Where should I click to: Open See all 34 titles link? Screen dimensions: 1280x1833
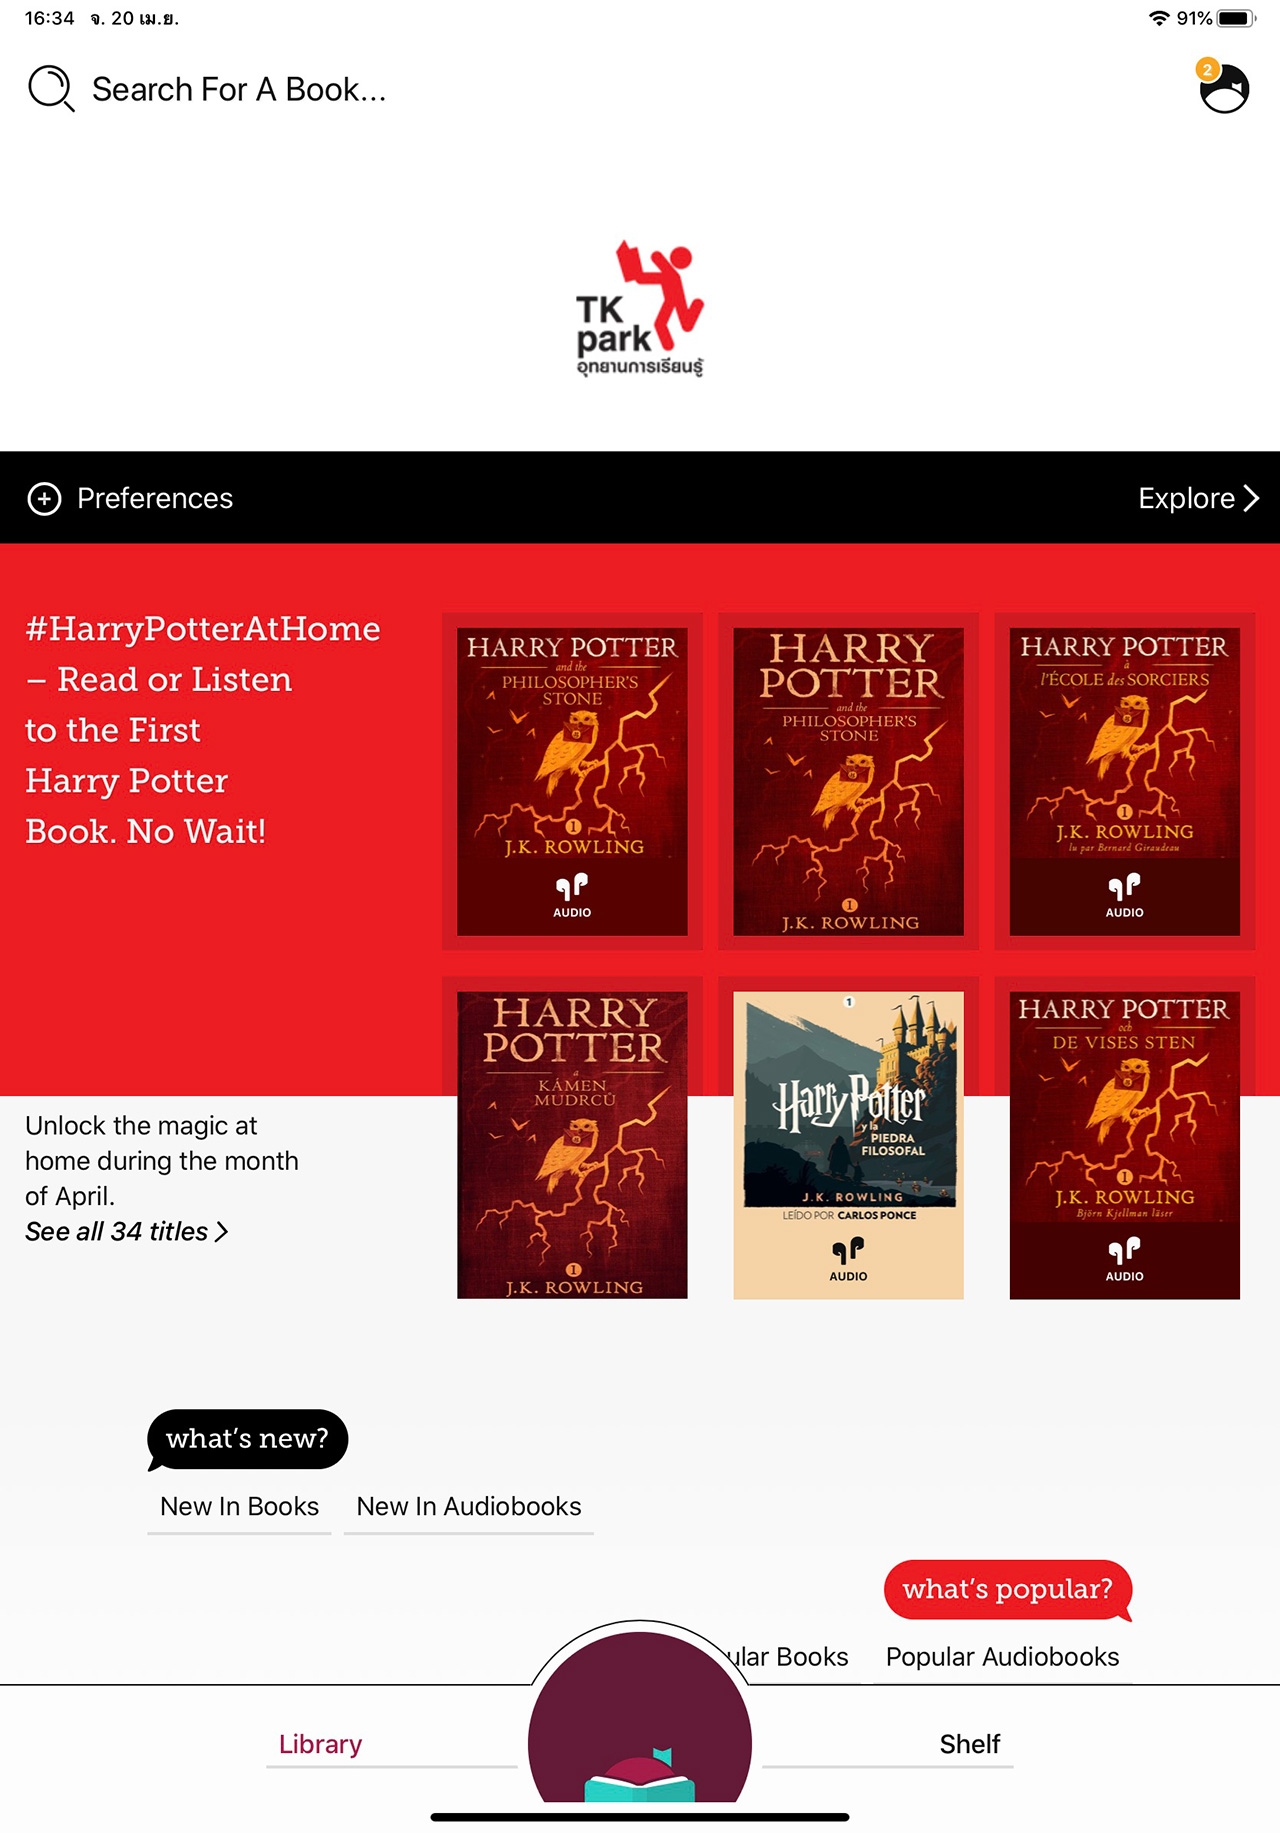(x=127, y=1231)
